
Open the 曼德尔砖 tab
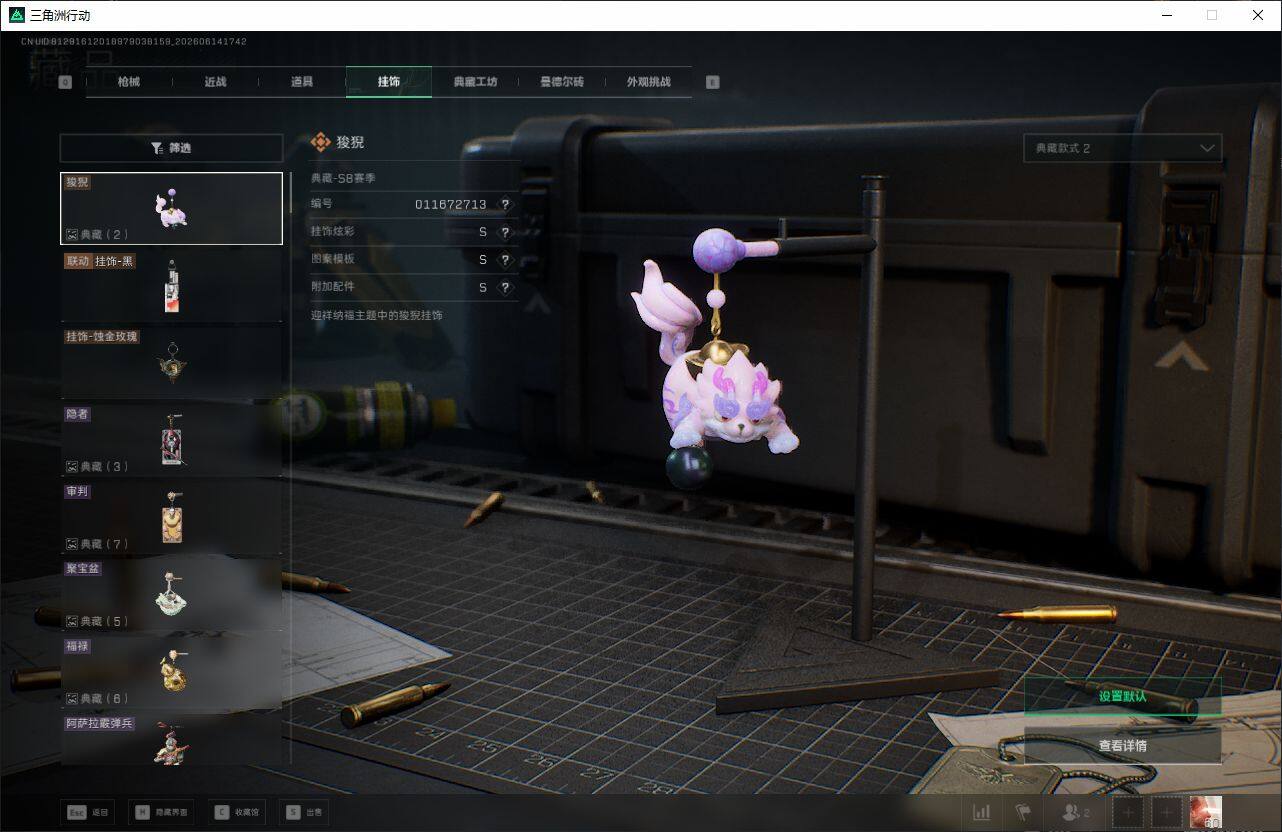coord(562,82)
